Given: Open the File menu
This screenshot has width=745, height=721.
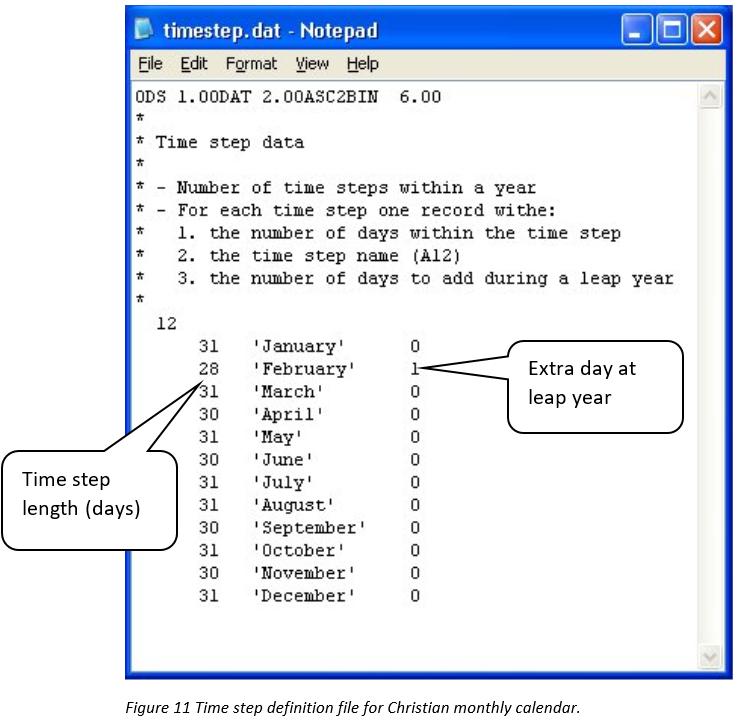Looking at the screenshot, I should click(150, 64).
